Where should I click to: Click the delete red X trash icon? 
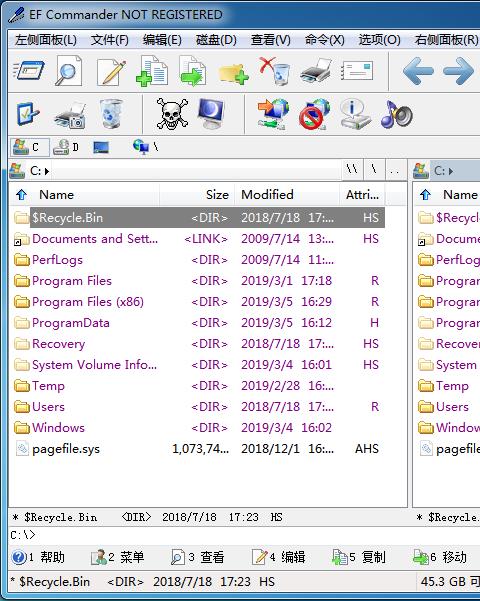pyautogui.click(x=275, y=71)
